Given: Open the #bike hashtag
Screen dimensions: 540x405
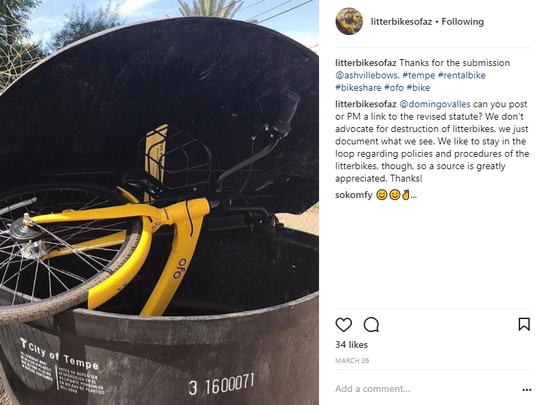Looking at the screenshot, I should (418, 88).
